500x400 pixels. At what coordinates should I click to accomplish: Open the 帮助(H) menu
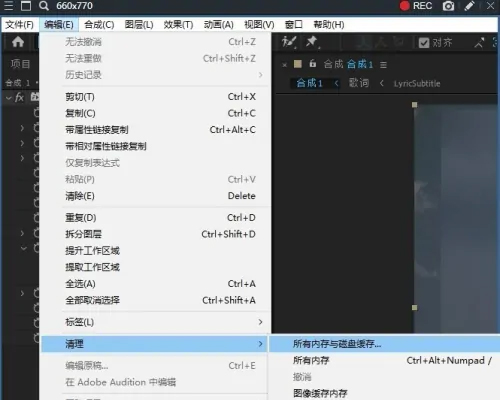click(x=329, y=25)
